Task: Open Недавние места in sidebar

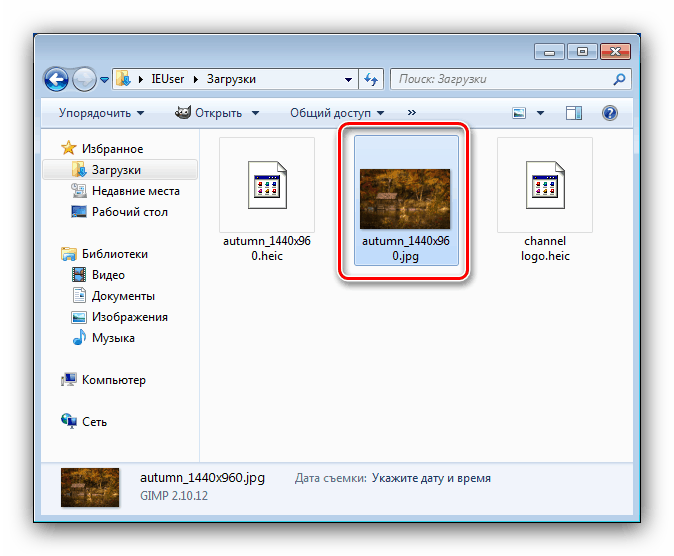Action: pyautogui.click(x=136, y=191)
